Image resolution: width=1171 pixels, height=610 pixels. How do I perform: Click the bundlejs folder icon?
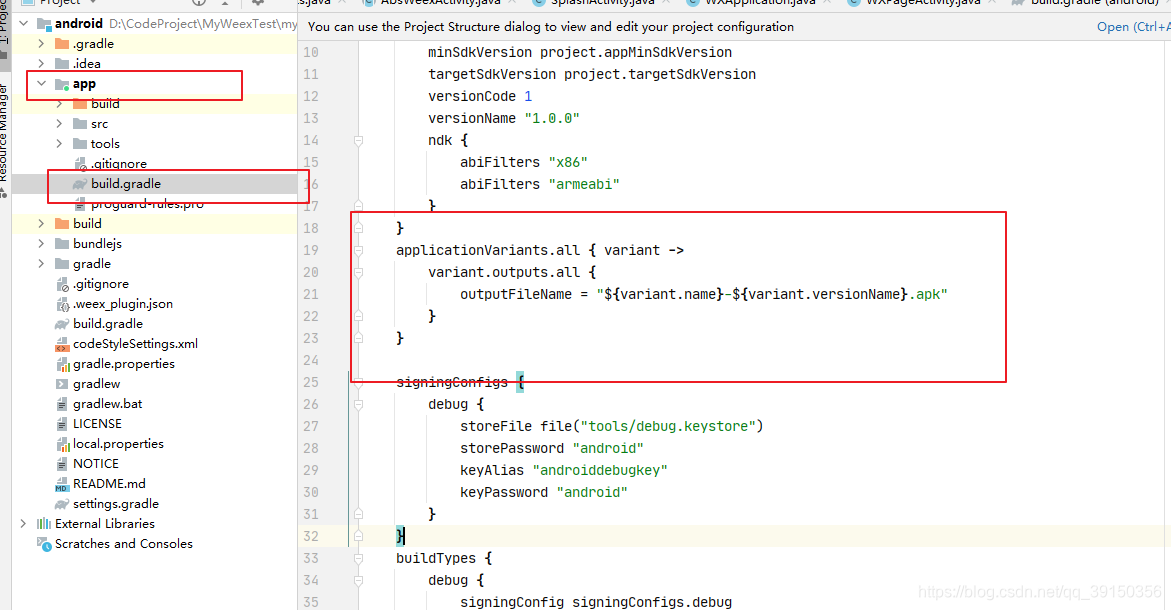pyautogui.click(x=62, y=244)
